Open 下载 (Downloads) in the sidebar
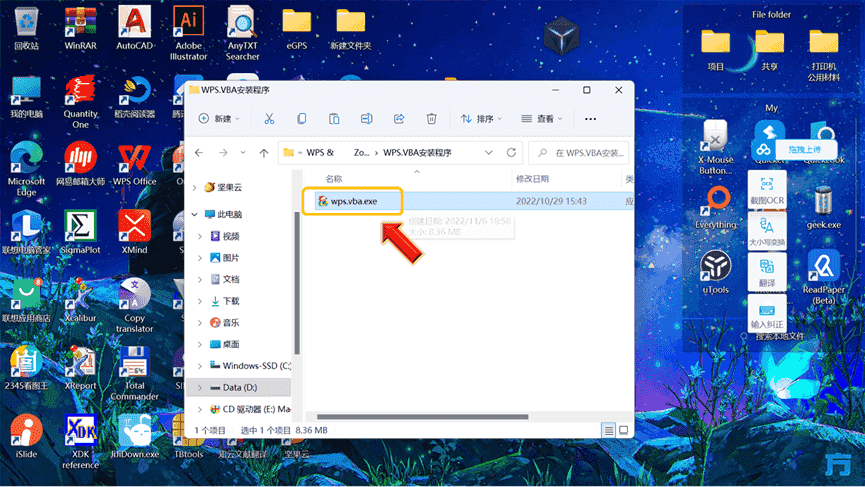Viewport: 865px width, 487px height. 230,301
